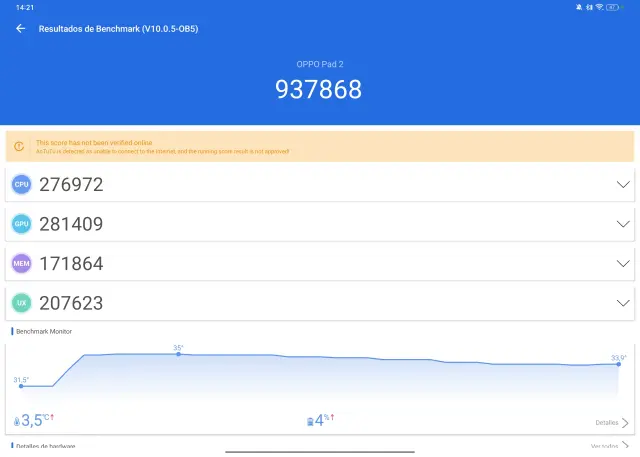Viewport: 640px width, 457px height.
Task: Expand the MEM score 171864 row
Action: (x=623, y=263)
